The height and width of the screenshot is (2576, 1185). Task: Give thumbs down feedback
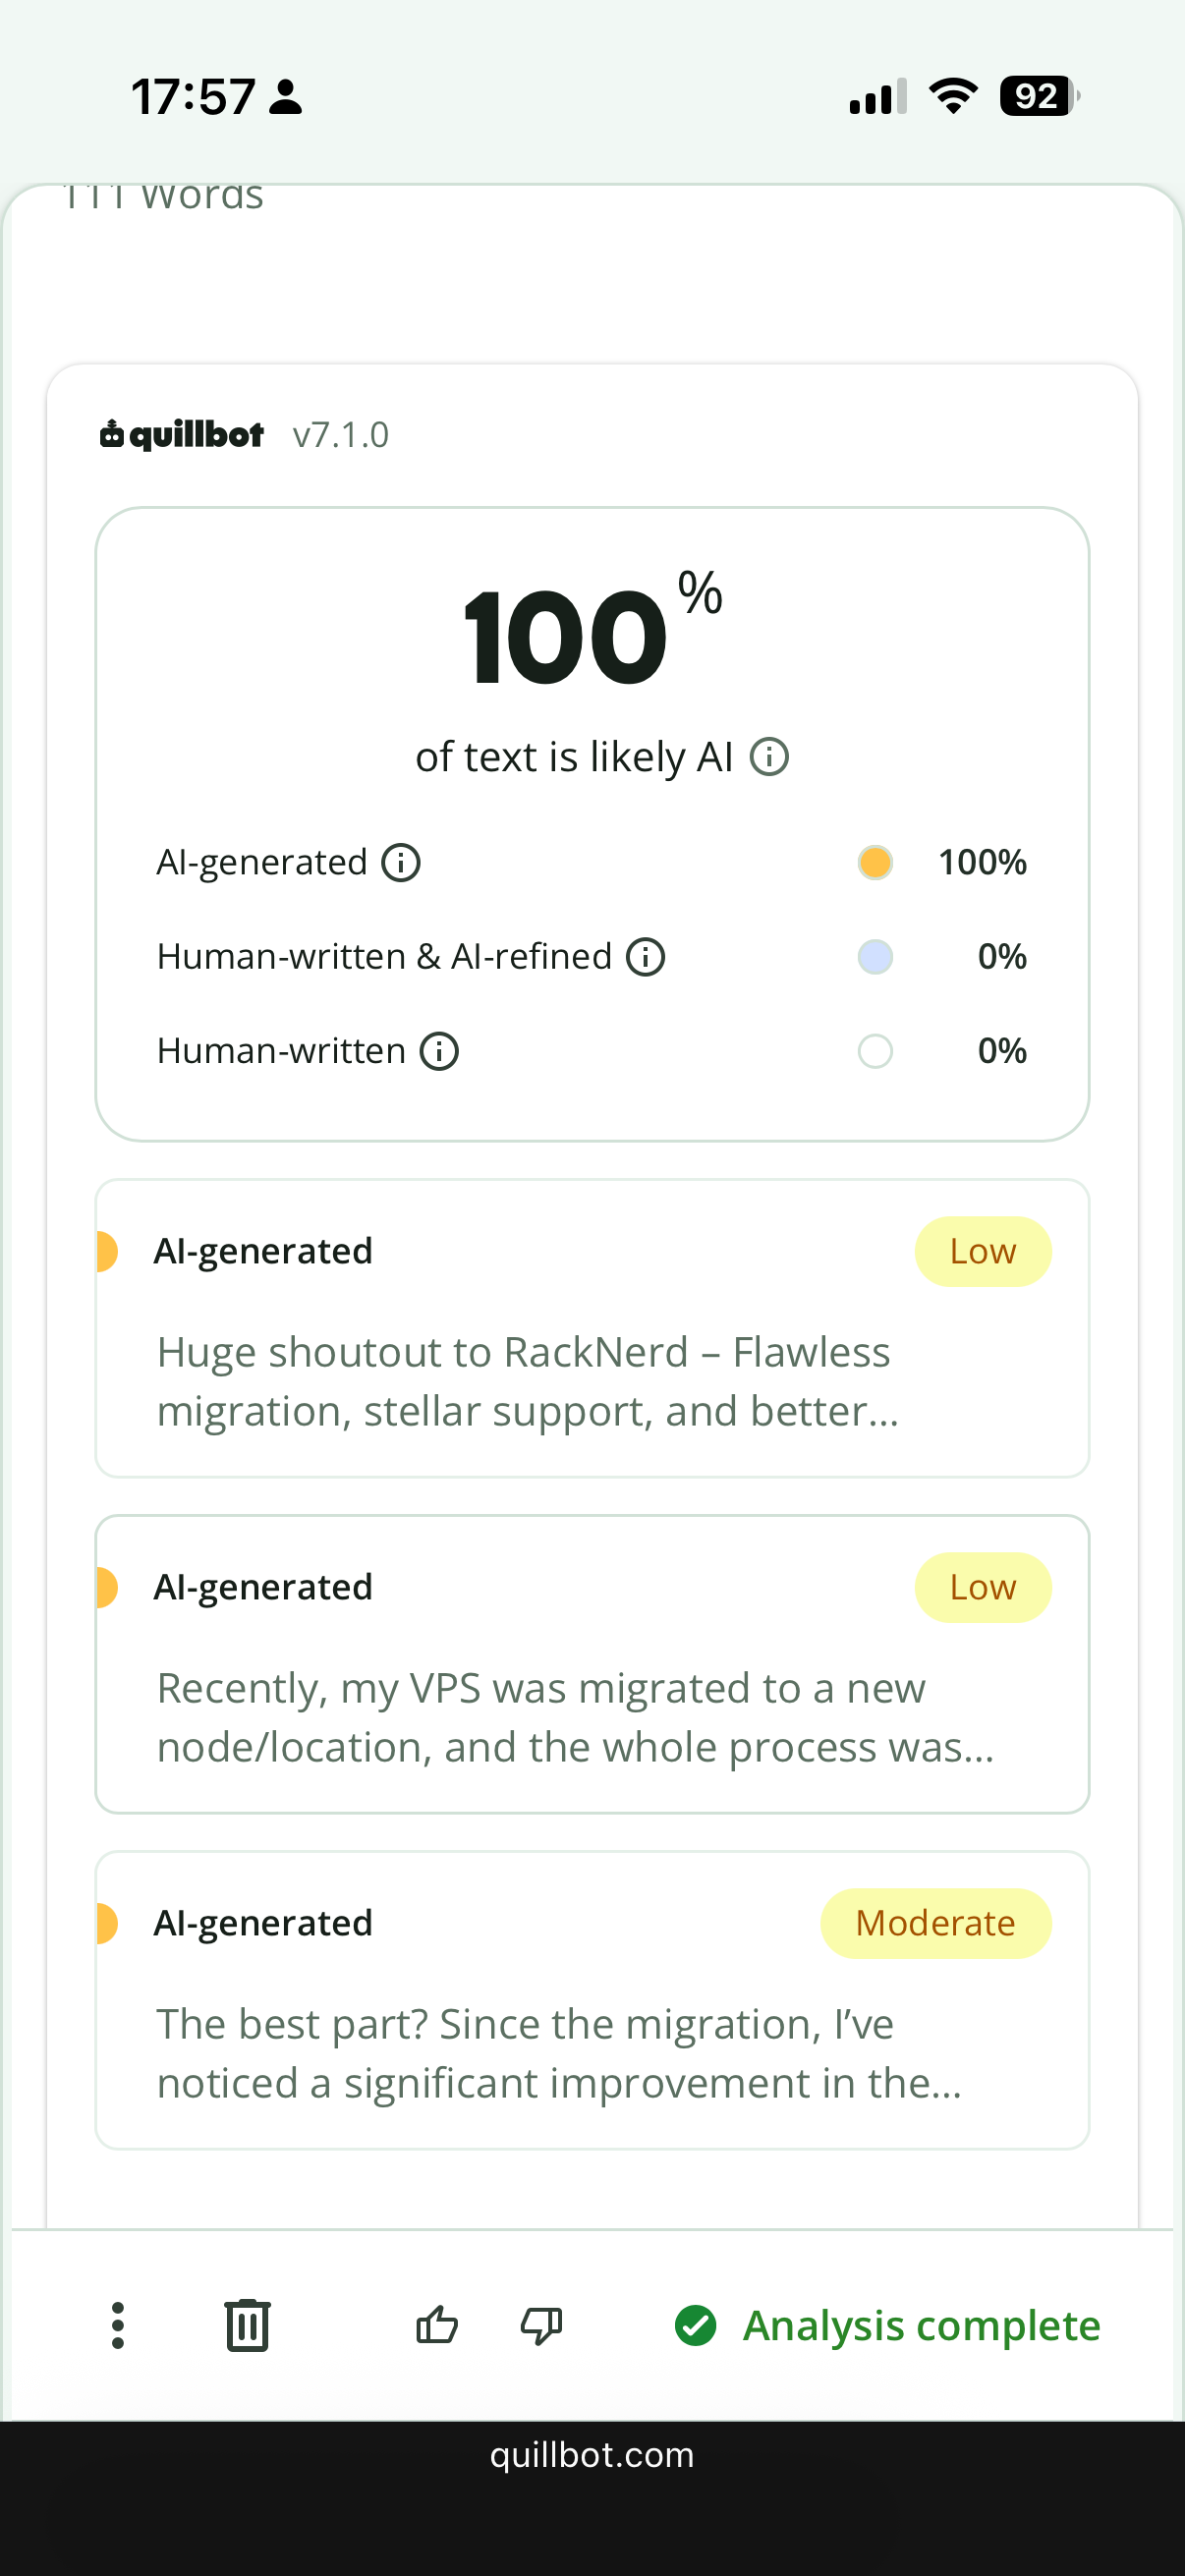click(541, 2326)
